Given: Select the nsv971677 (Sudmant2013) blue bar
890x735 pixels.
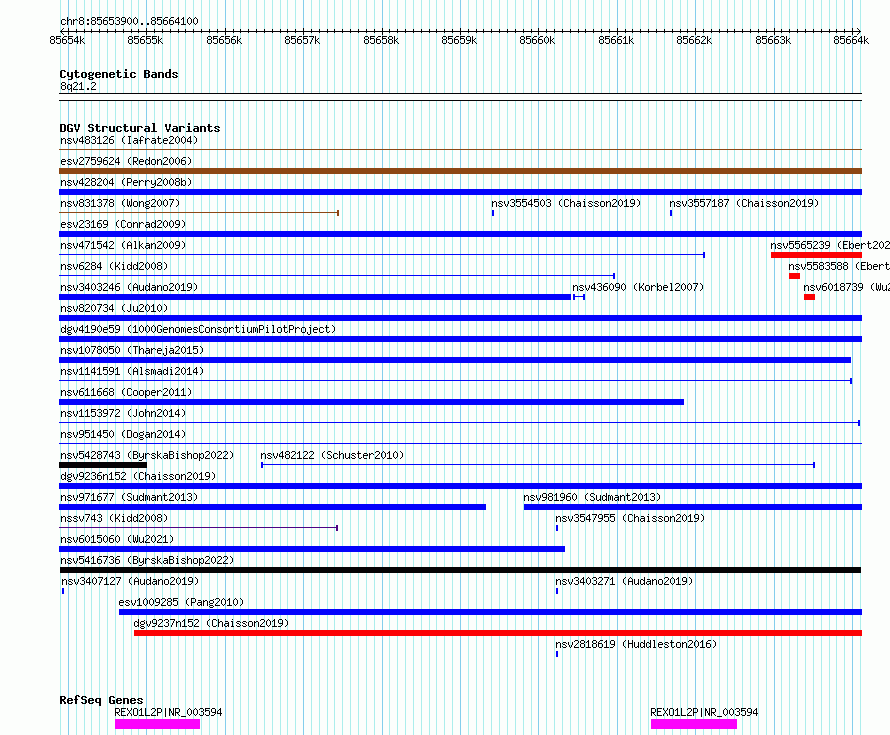Looking at the screenshot, I should 272,507.
